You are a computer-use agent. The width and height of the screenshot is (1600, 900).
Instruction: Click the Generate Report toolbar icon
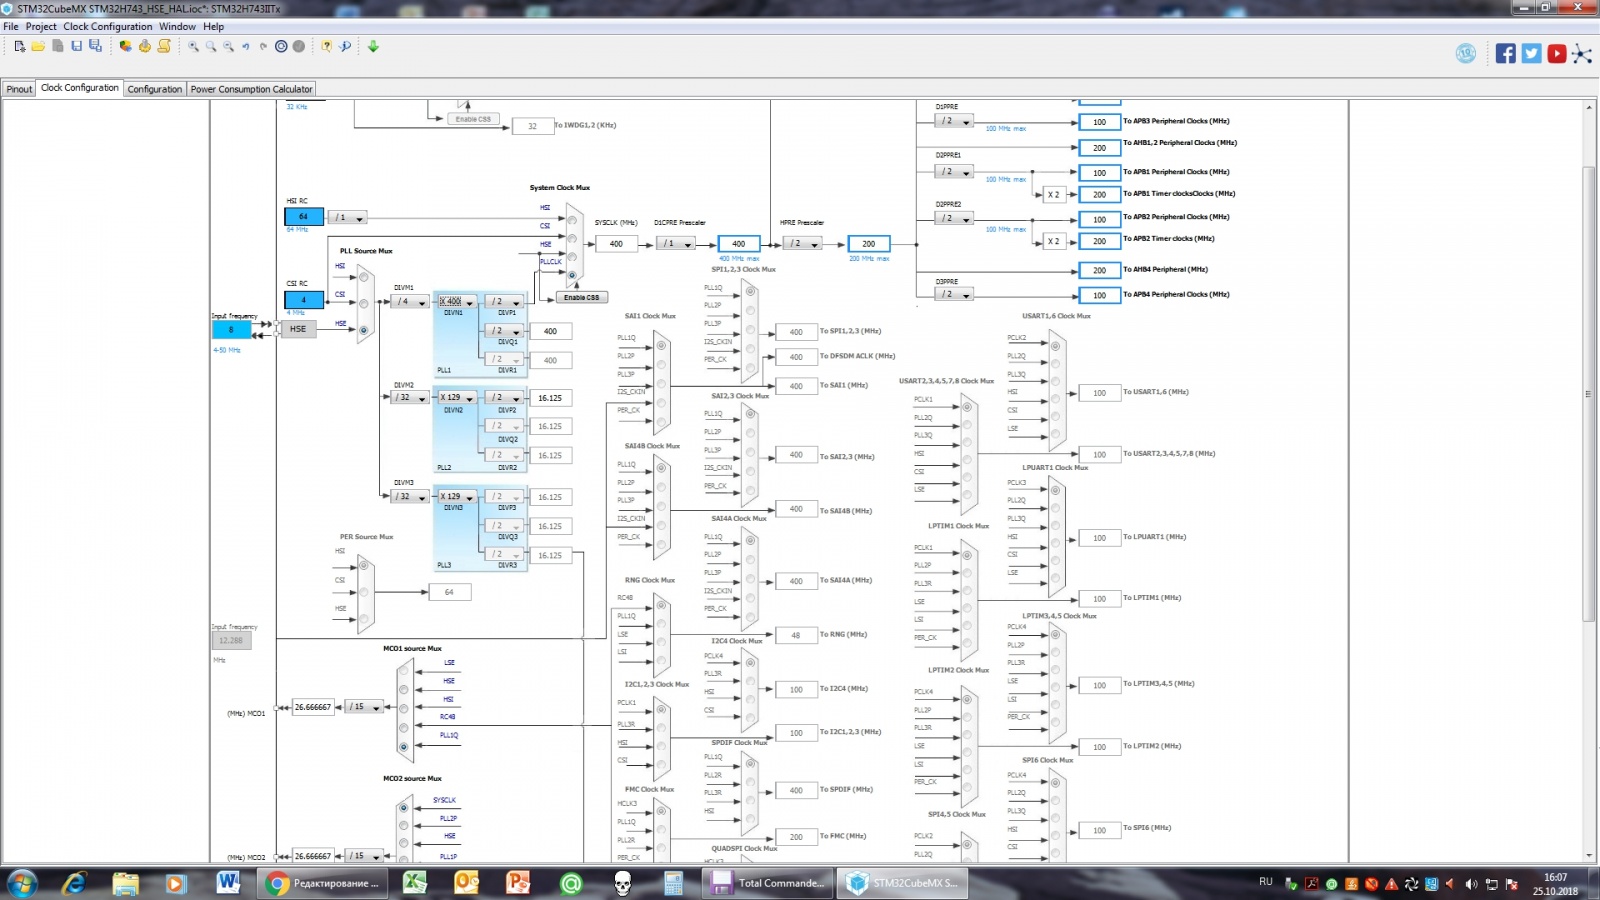click(x=125, y=46)
